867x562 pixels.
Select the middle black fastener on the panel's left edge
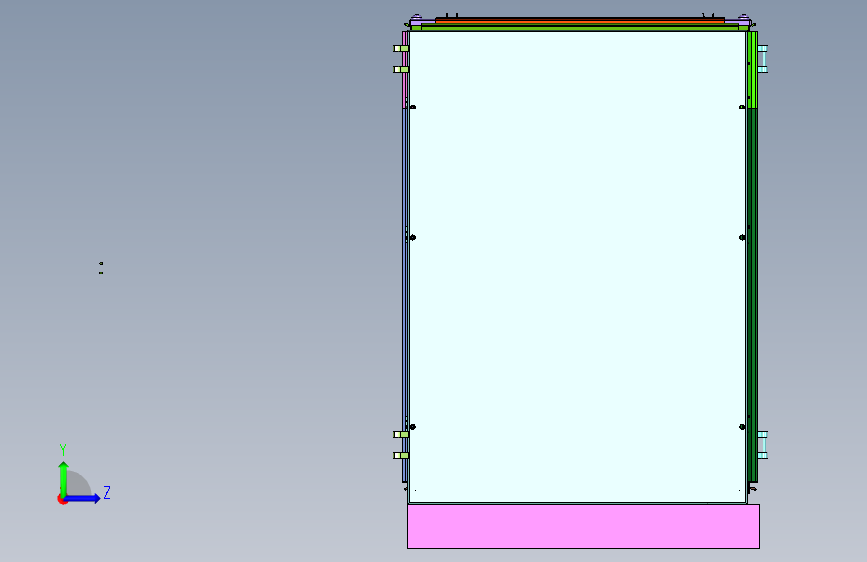click(x=412, y=237)
